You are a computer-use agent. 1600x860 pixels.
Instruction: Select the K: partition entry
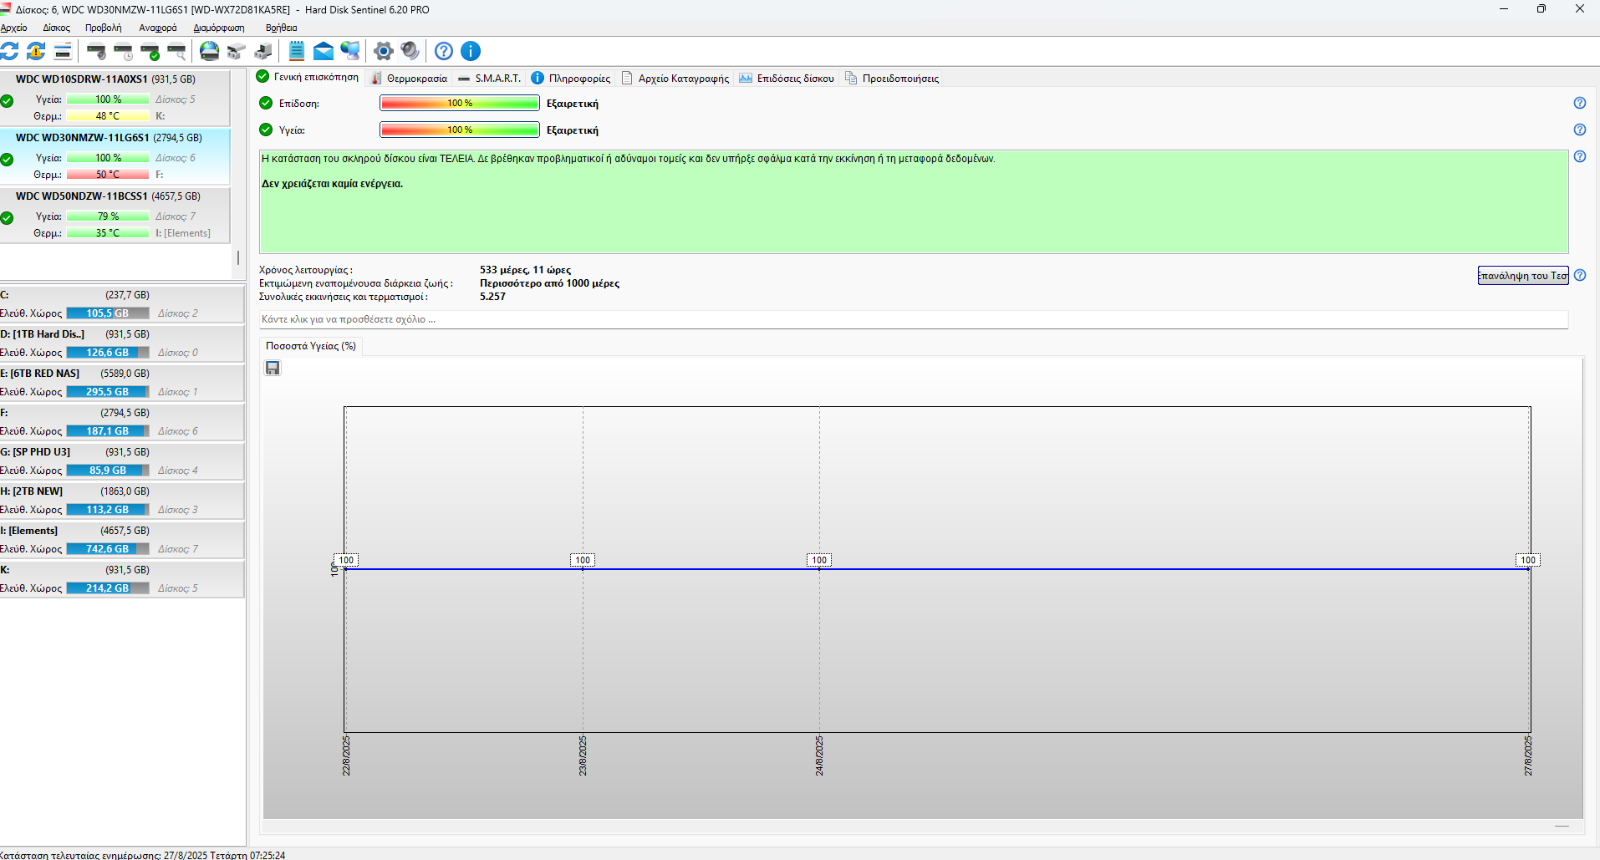[x=122, y=579]
